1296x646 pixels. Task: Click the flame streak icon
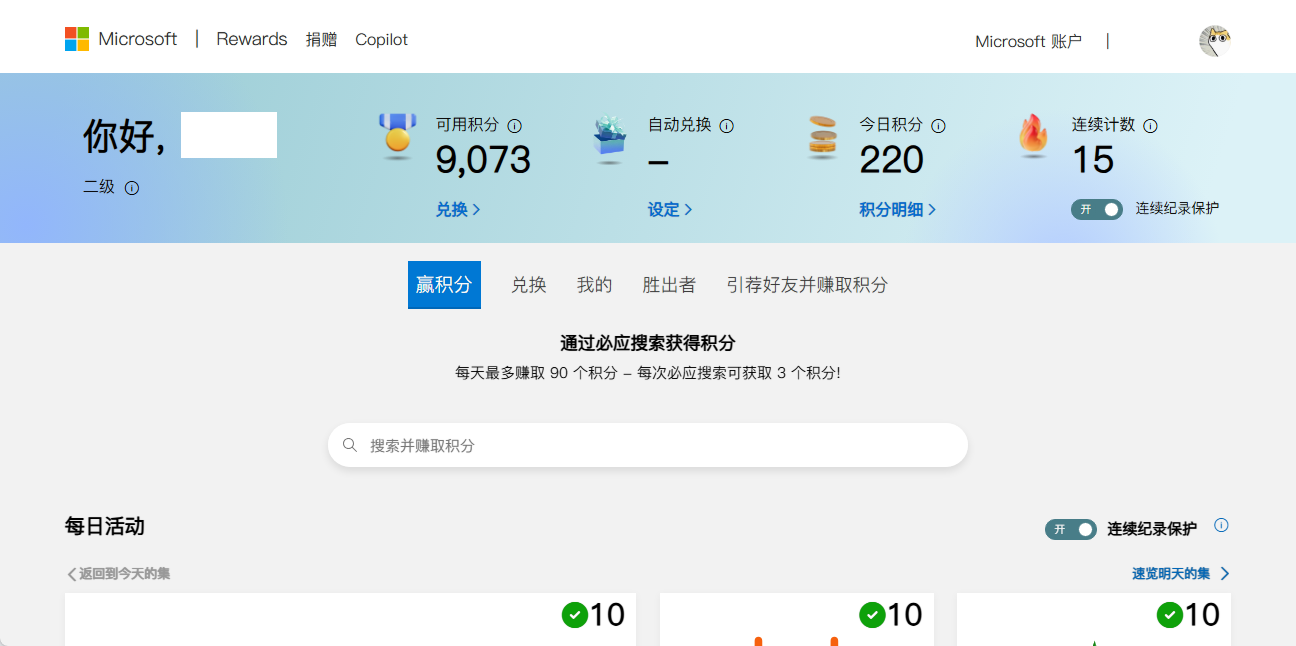(1033, 135)
